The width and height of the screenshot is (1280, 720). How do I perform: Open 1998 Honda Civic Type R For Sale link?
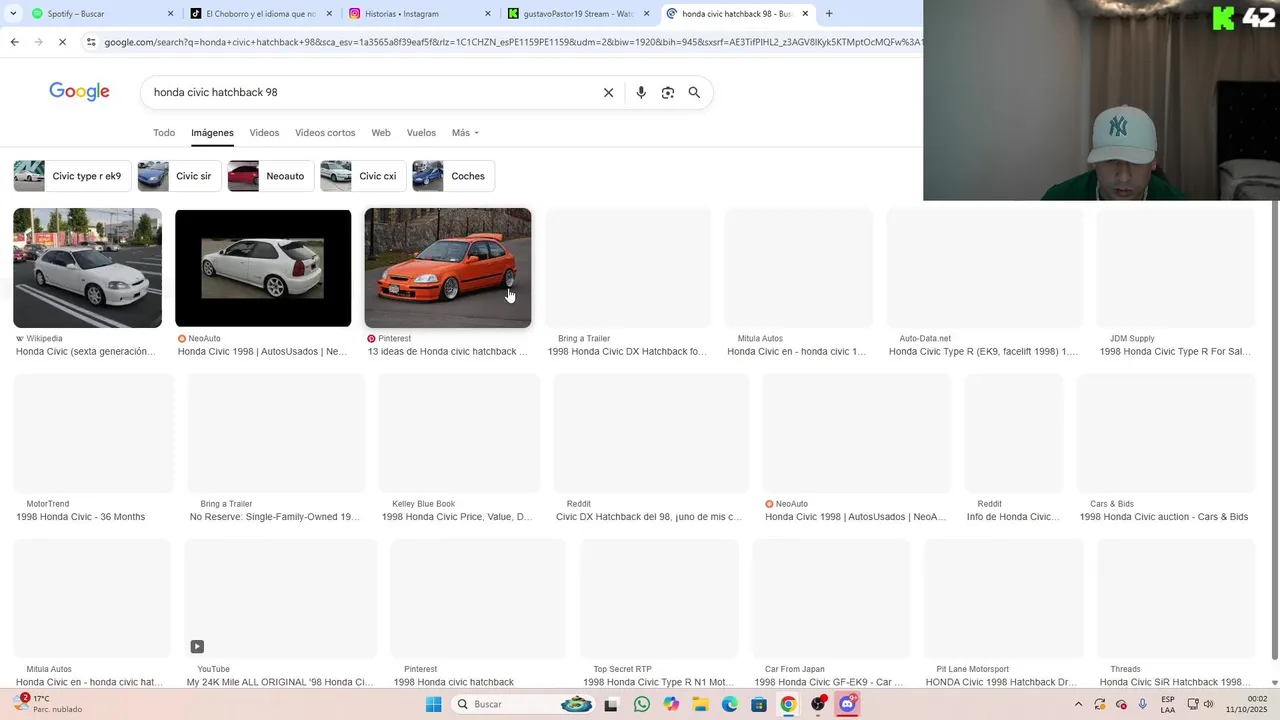point(1175,352)
